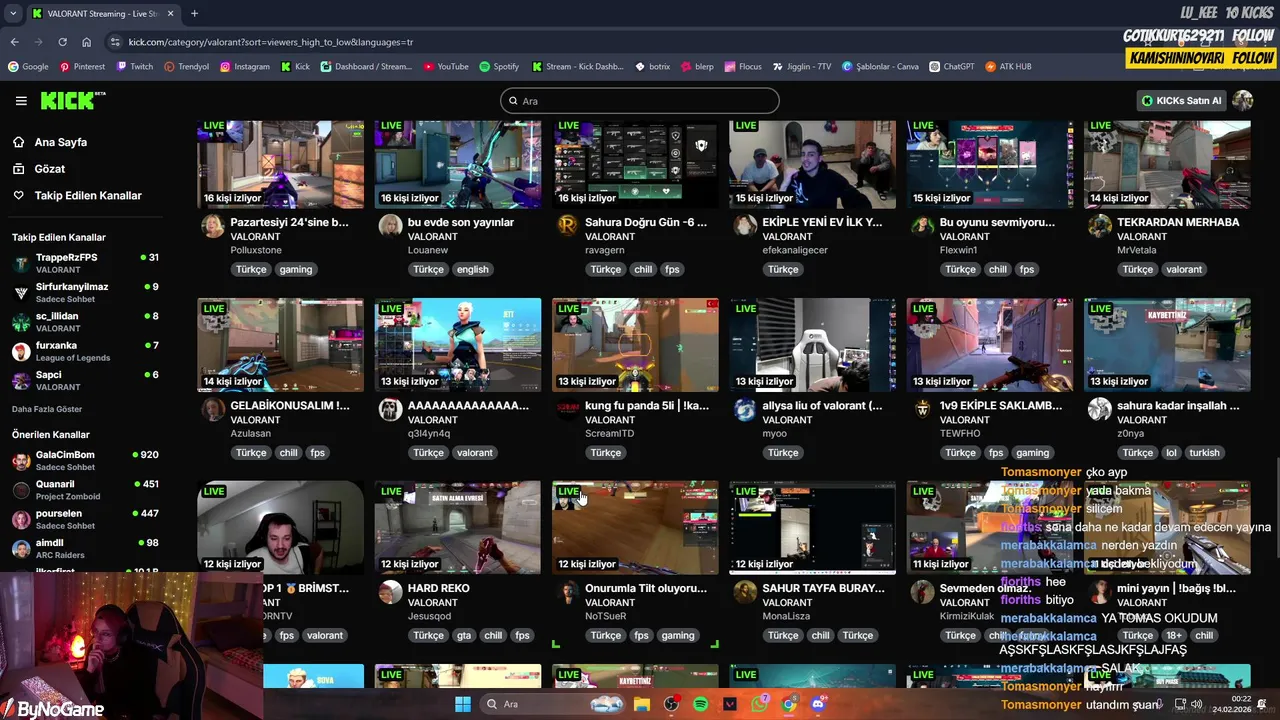Click the Azulasan channel avatar
This screenshot has height=720, width=1280.
click(x=213, y=409)
